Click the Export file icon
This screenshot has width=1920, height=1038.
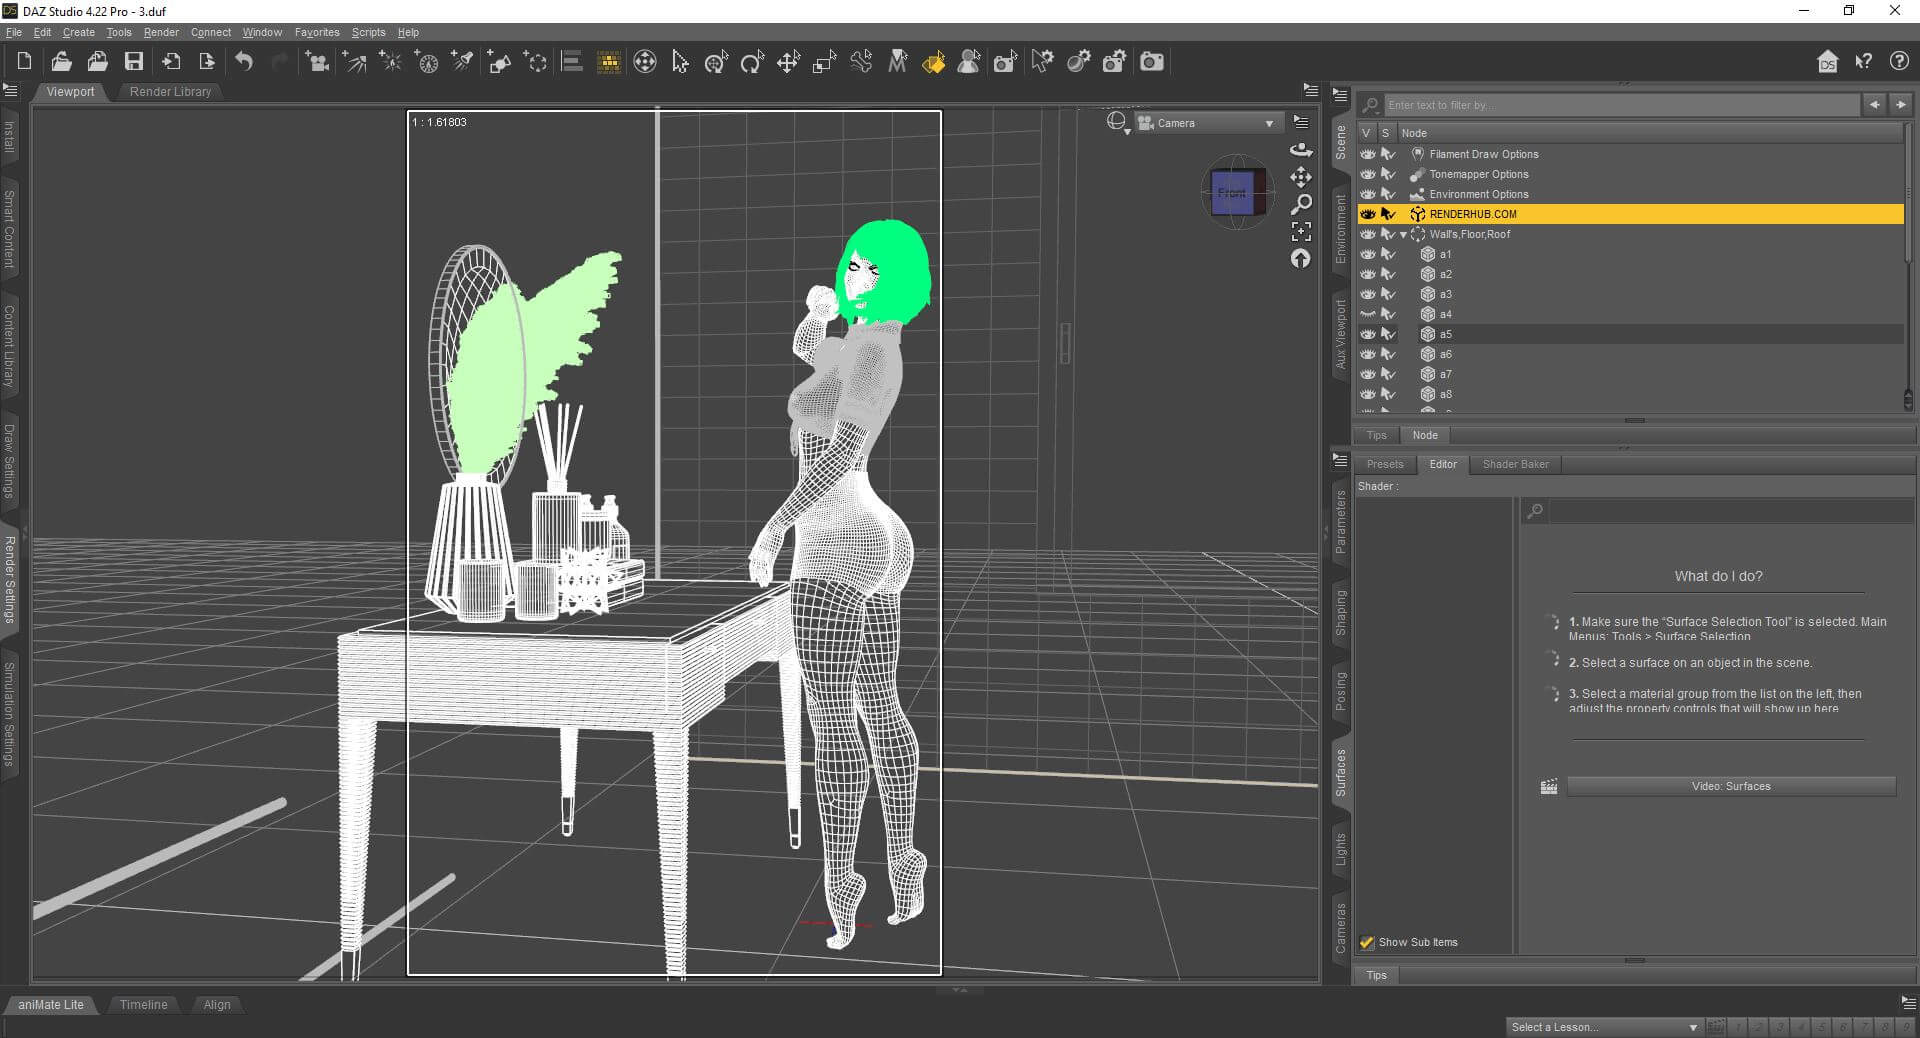pos(207,62)
